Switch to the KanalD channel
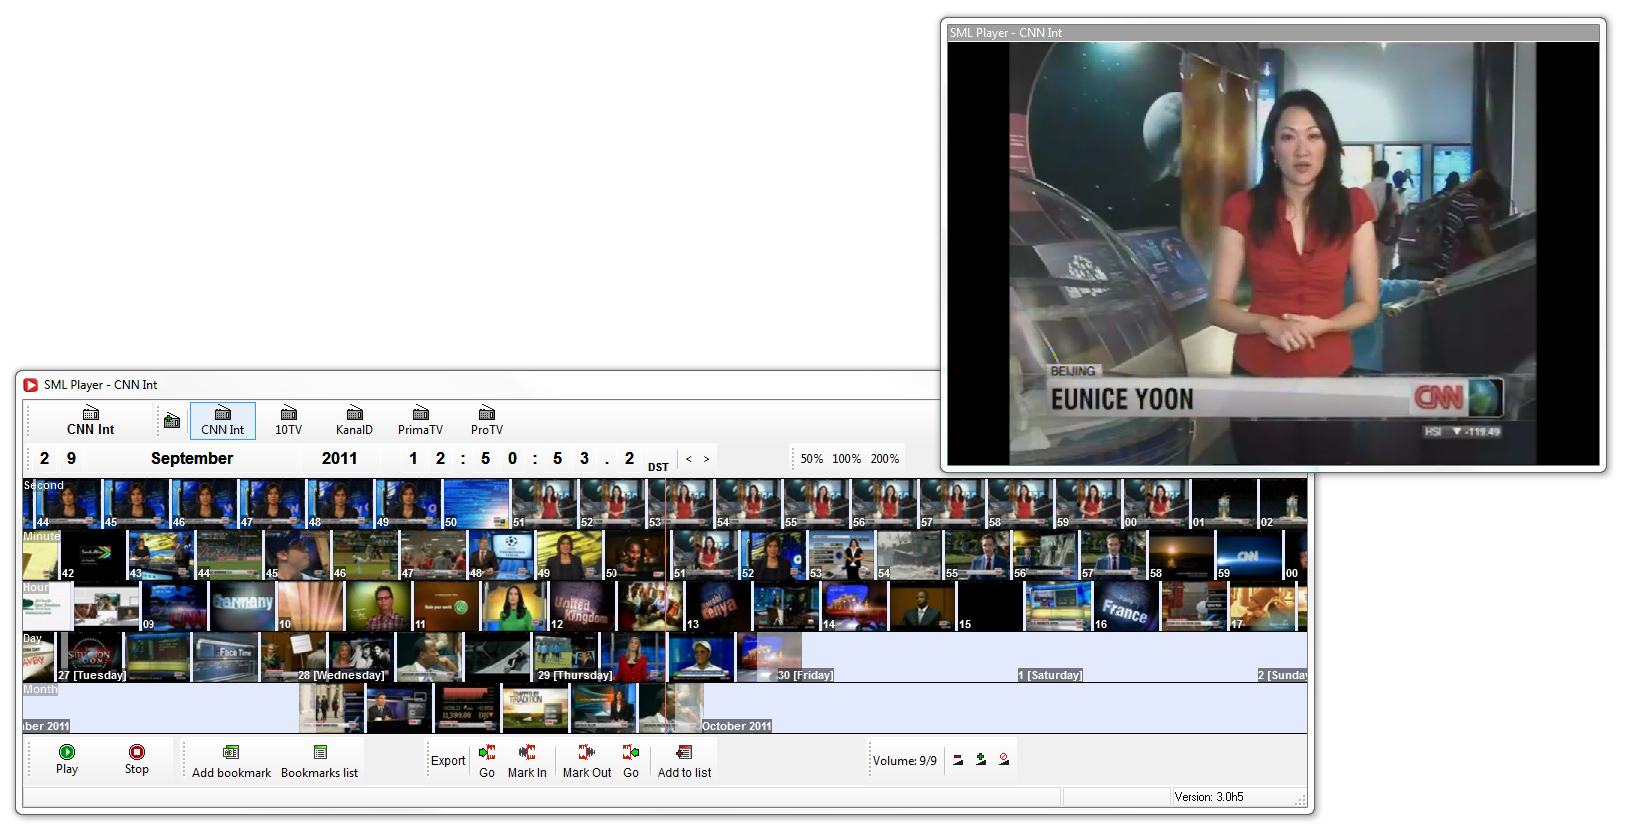The image size is (1632, 829). [354, 421]
